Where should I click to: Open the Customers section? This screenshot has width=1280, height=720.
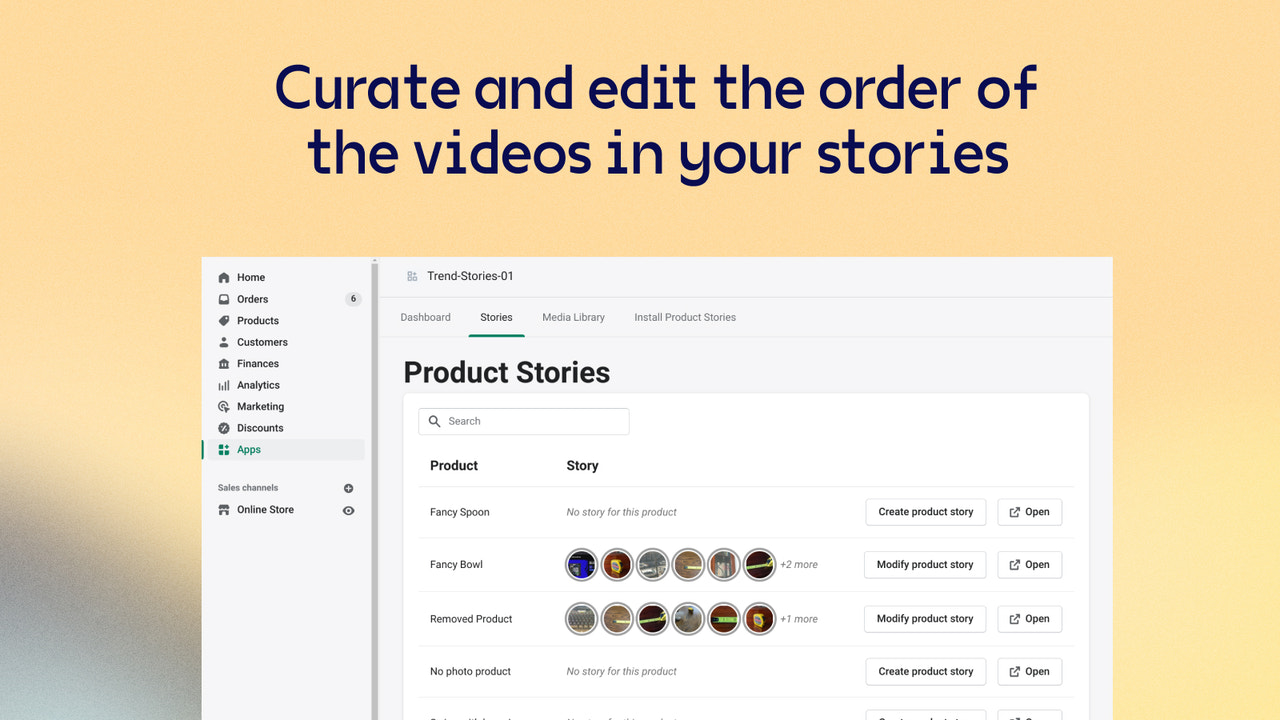(x=225, y=342)
